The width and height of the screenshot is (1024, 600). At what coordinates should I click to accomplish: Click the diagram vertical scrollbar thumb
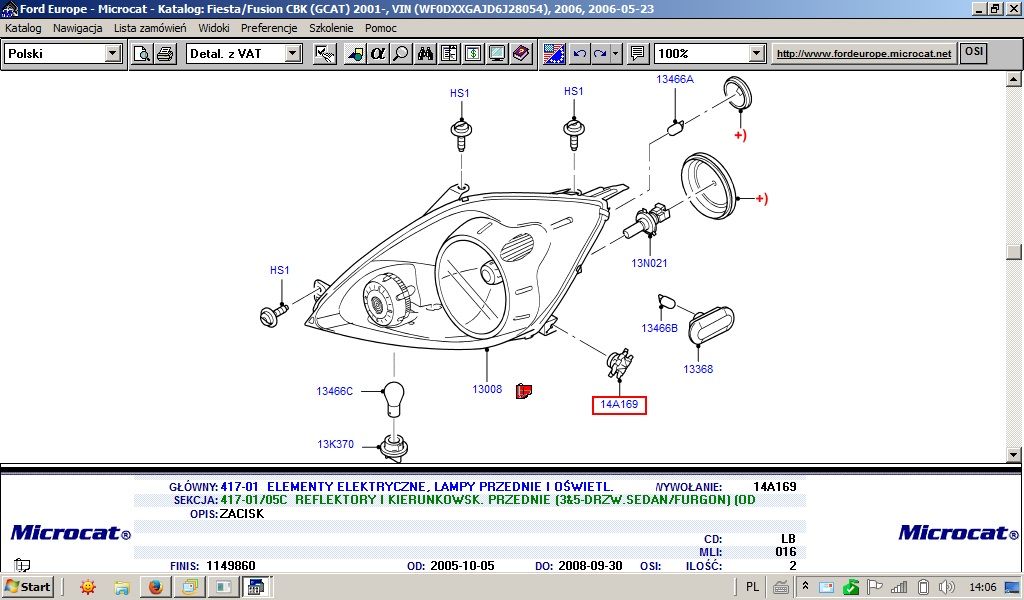click(x=1014, y=252)
